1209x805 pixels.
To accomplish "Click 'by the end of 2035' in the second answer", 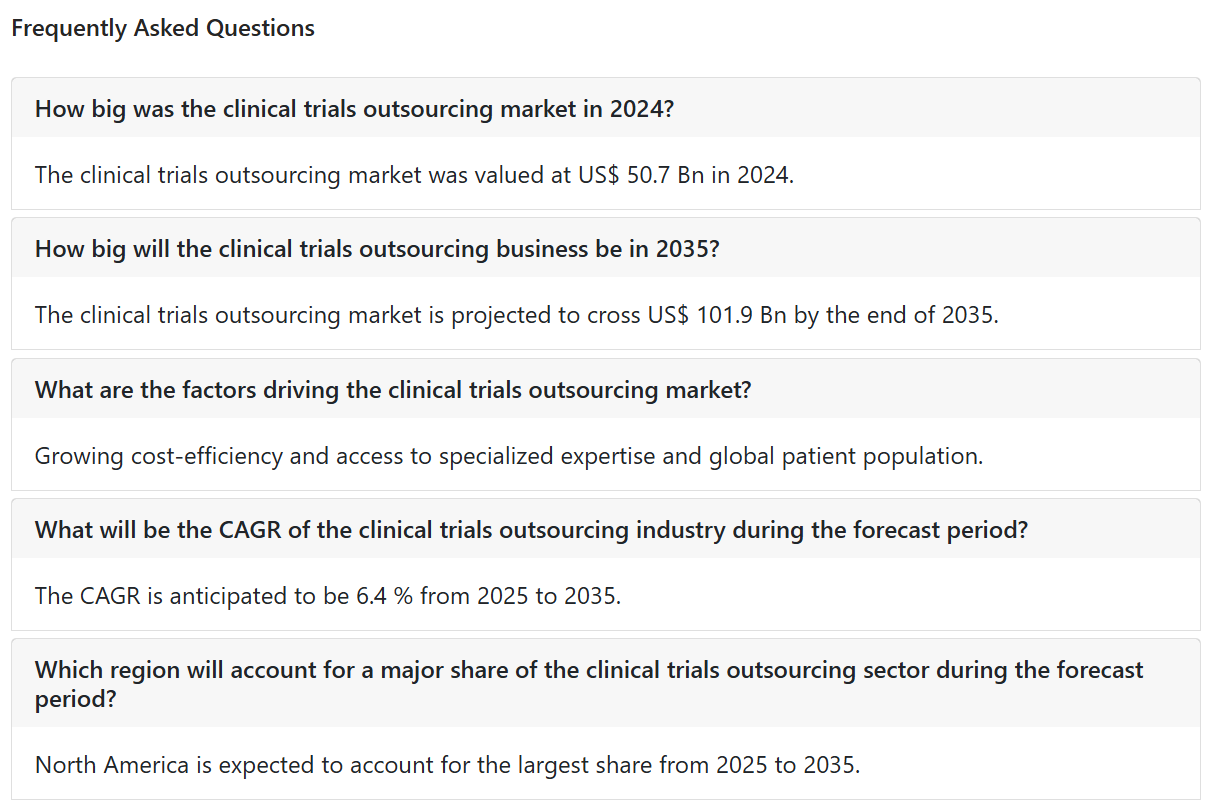I will click(x=895, y=315).
